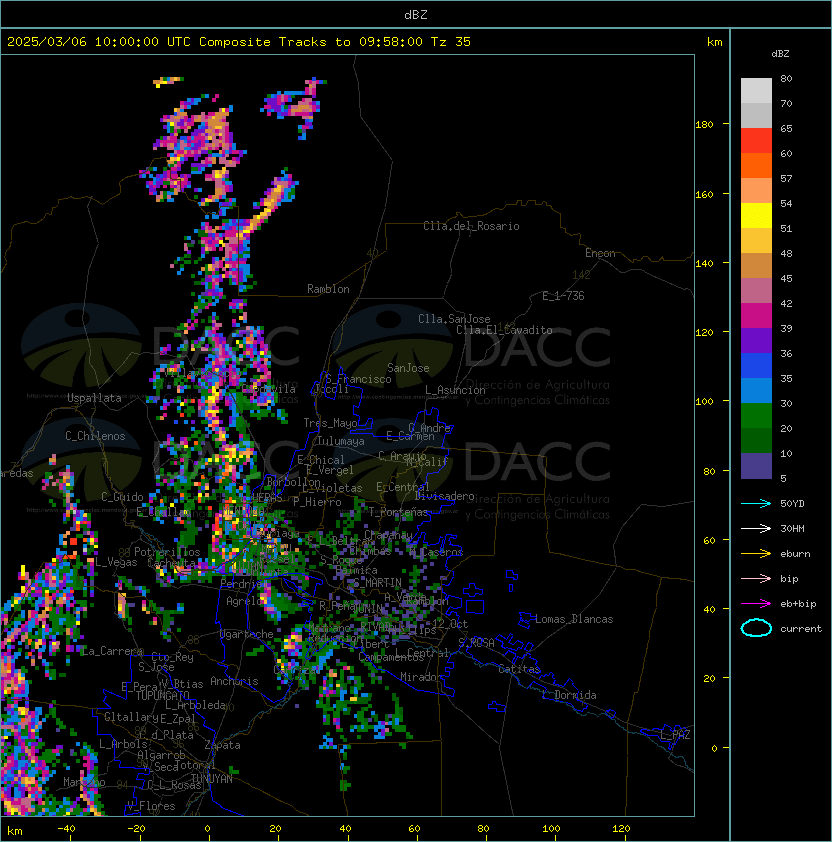Click the 'dBZ' heading above the color scale
This screenshot has height=842, width=832.
780,54
